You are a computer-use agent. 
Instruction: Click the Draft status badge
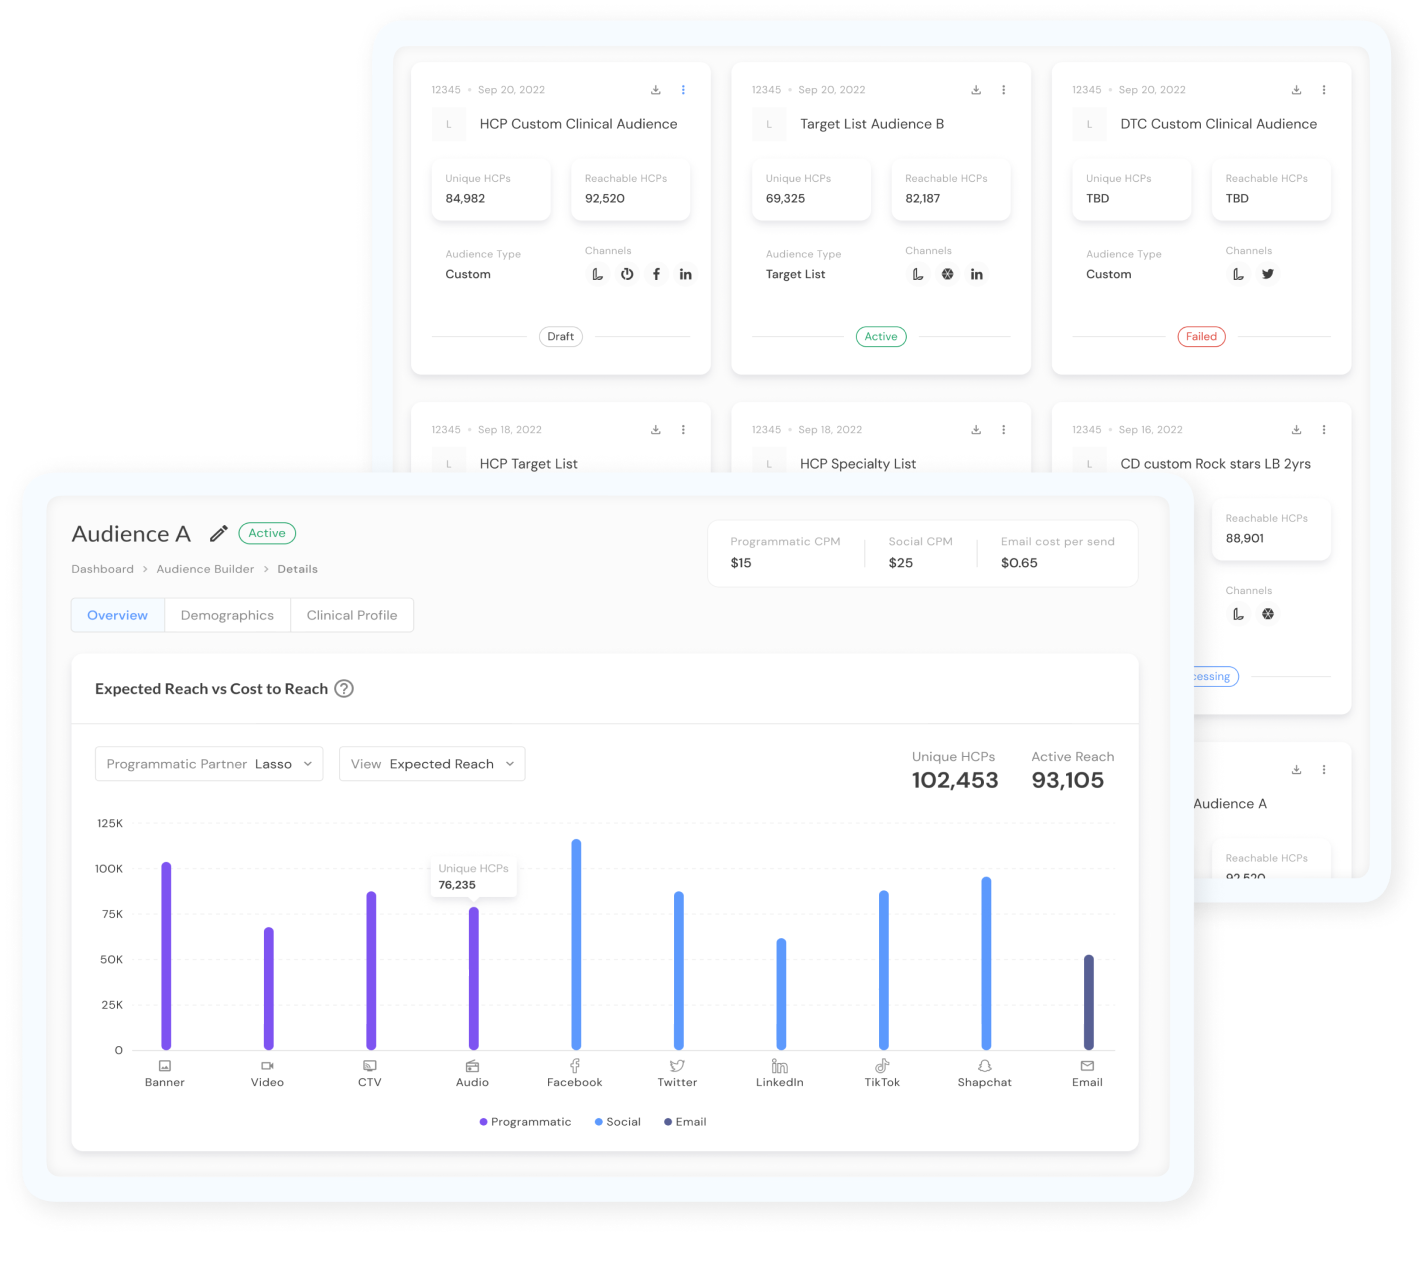coord(561,337)
